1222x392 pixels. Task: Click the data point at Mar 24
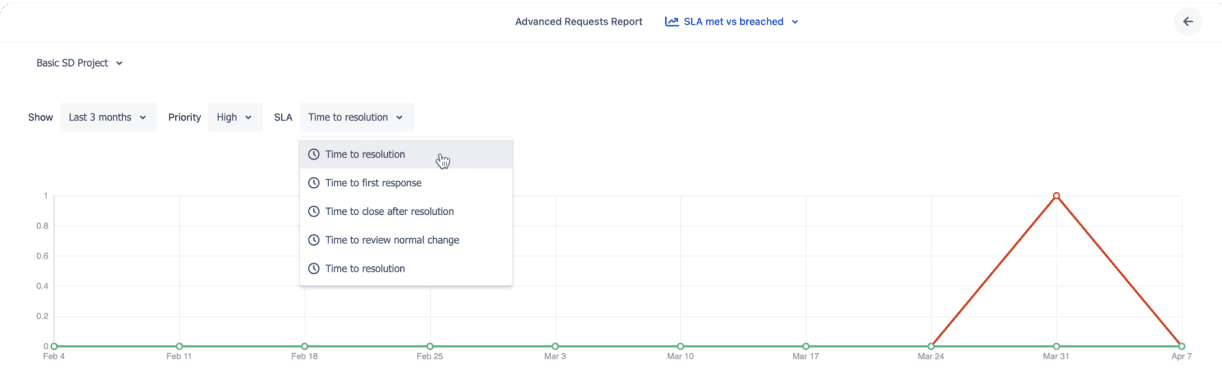coord(931,346)
